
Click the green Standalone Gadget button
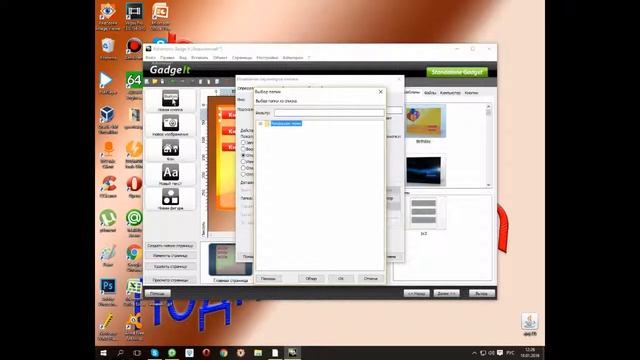457,72
